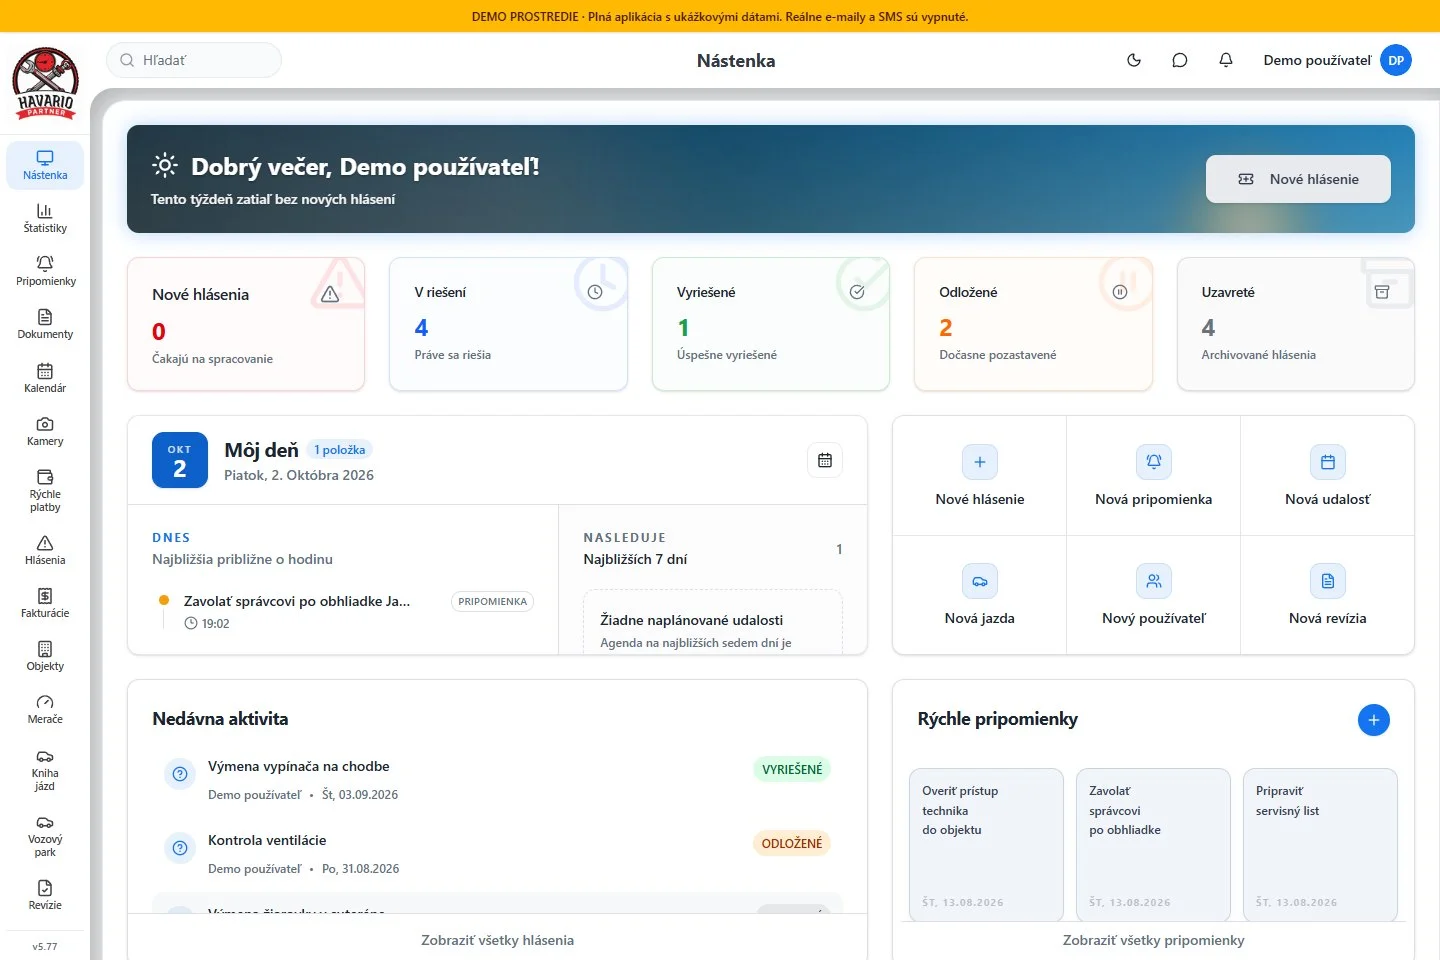Go to Pripomienky in the sidebar
This screenshot has width=1440, height=960.
coord(45,271)
